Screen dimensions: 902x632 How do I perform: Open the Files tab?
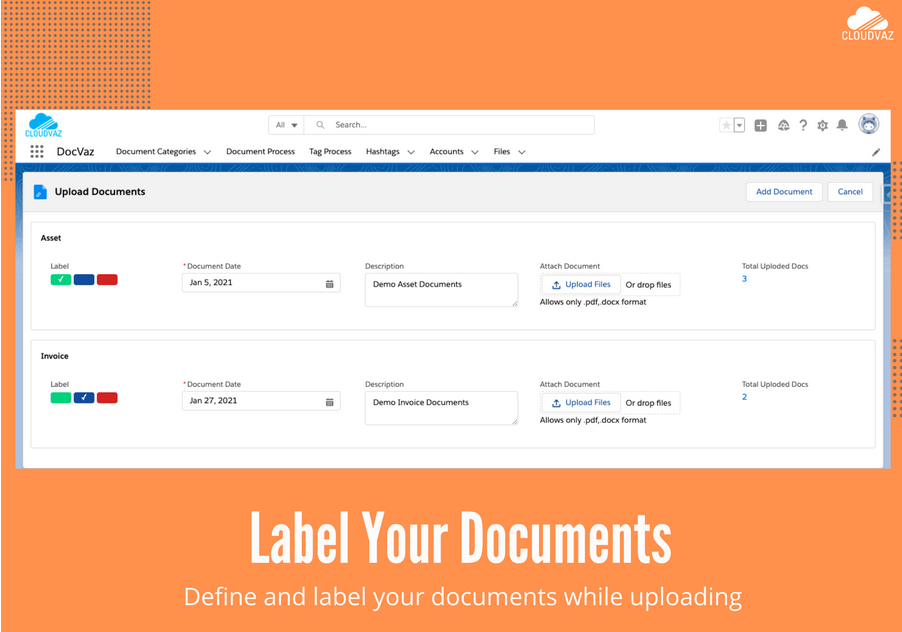[x=502, y=152]
